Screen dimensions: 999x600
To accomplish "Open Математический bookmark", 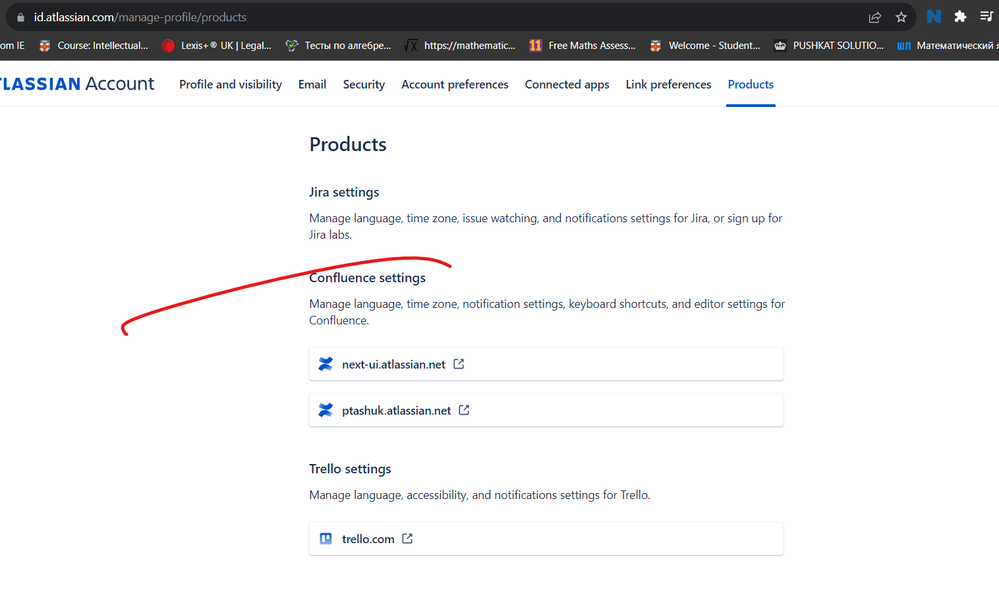I will tap(947, 45).
